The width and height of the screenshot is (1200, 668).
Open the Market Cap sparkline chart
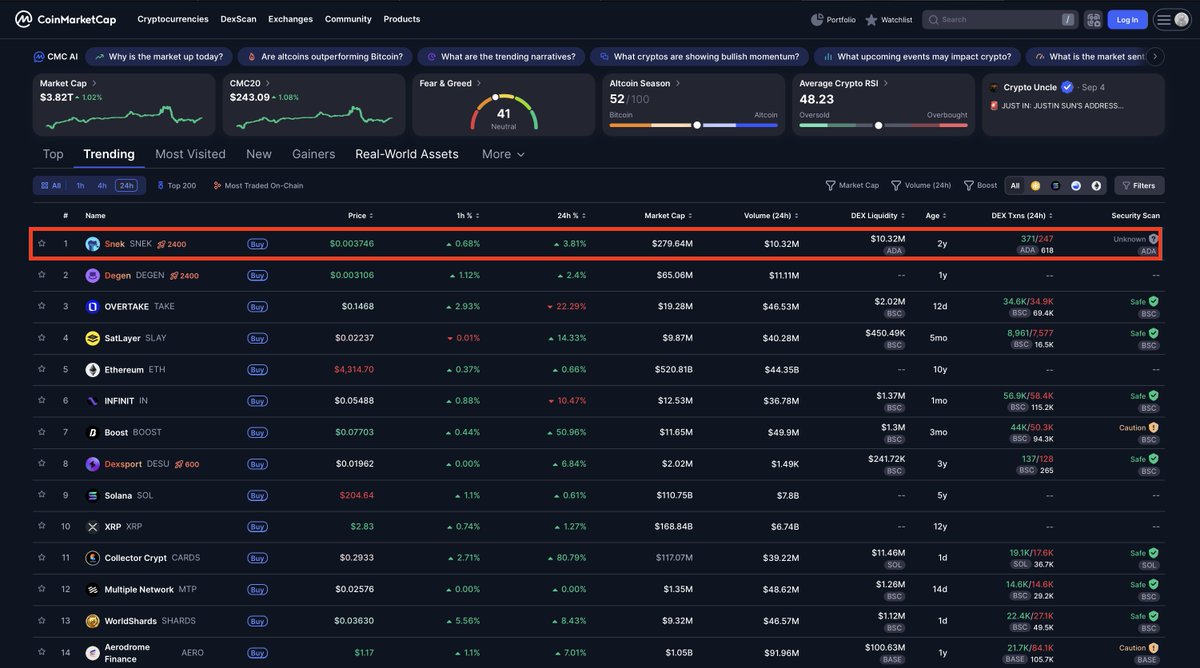tap(123, 118)
